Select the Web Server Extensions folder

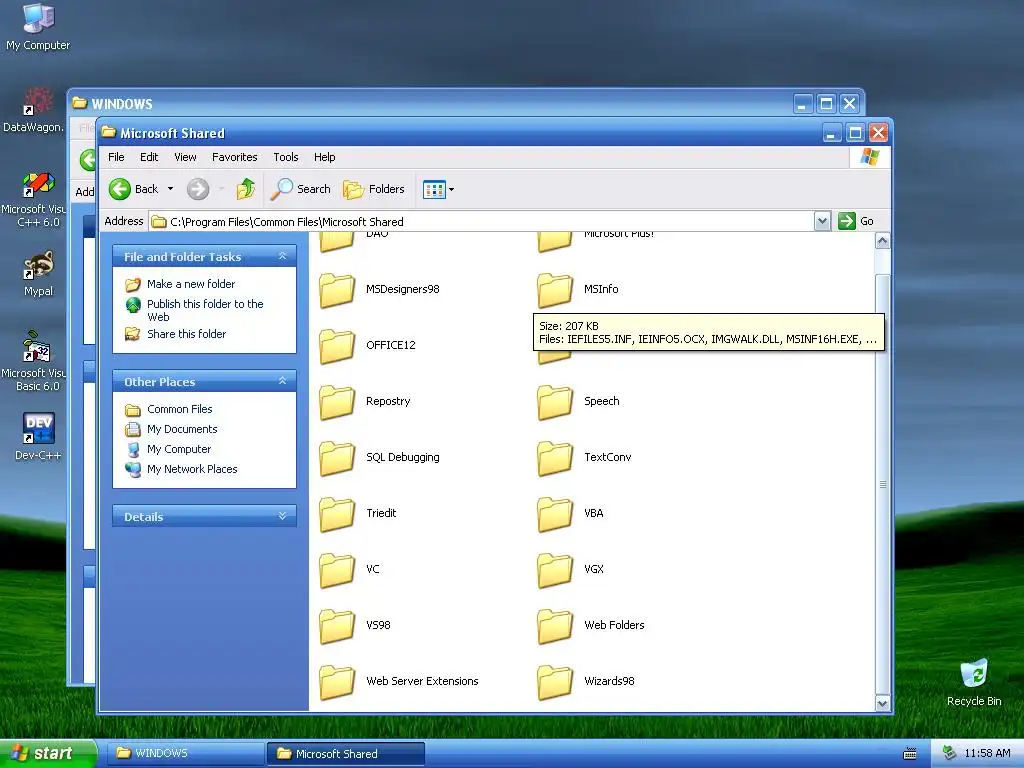click(400, 682)
